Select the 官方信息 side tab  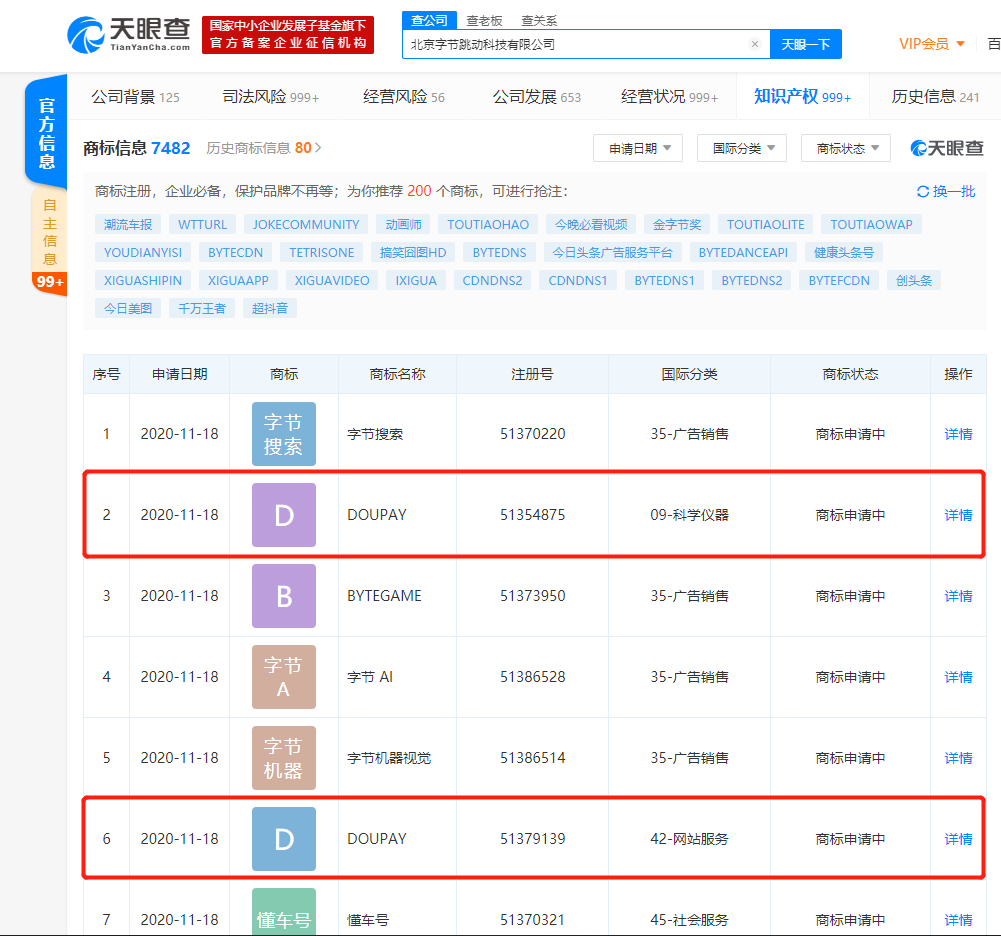46,132
